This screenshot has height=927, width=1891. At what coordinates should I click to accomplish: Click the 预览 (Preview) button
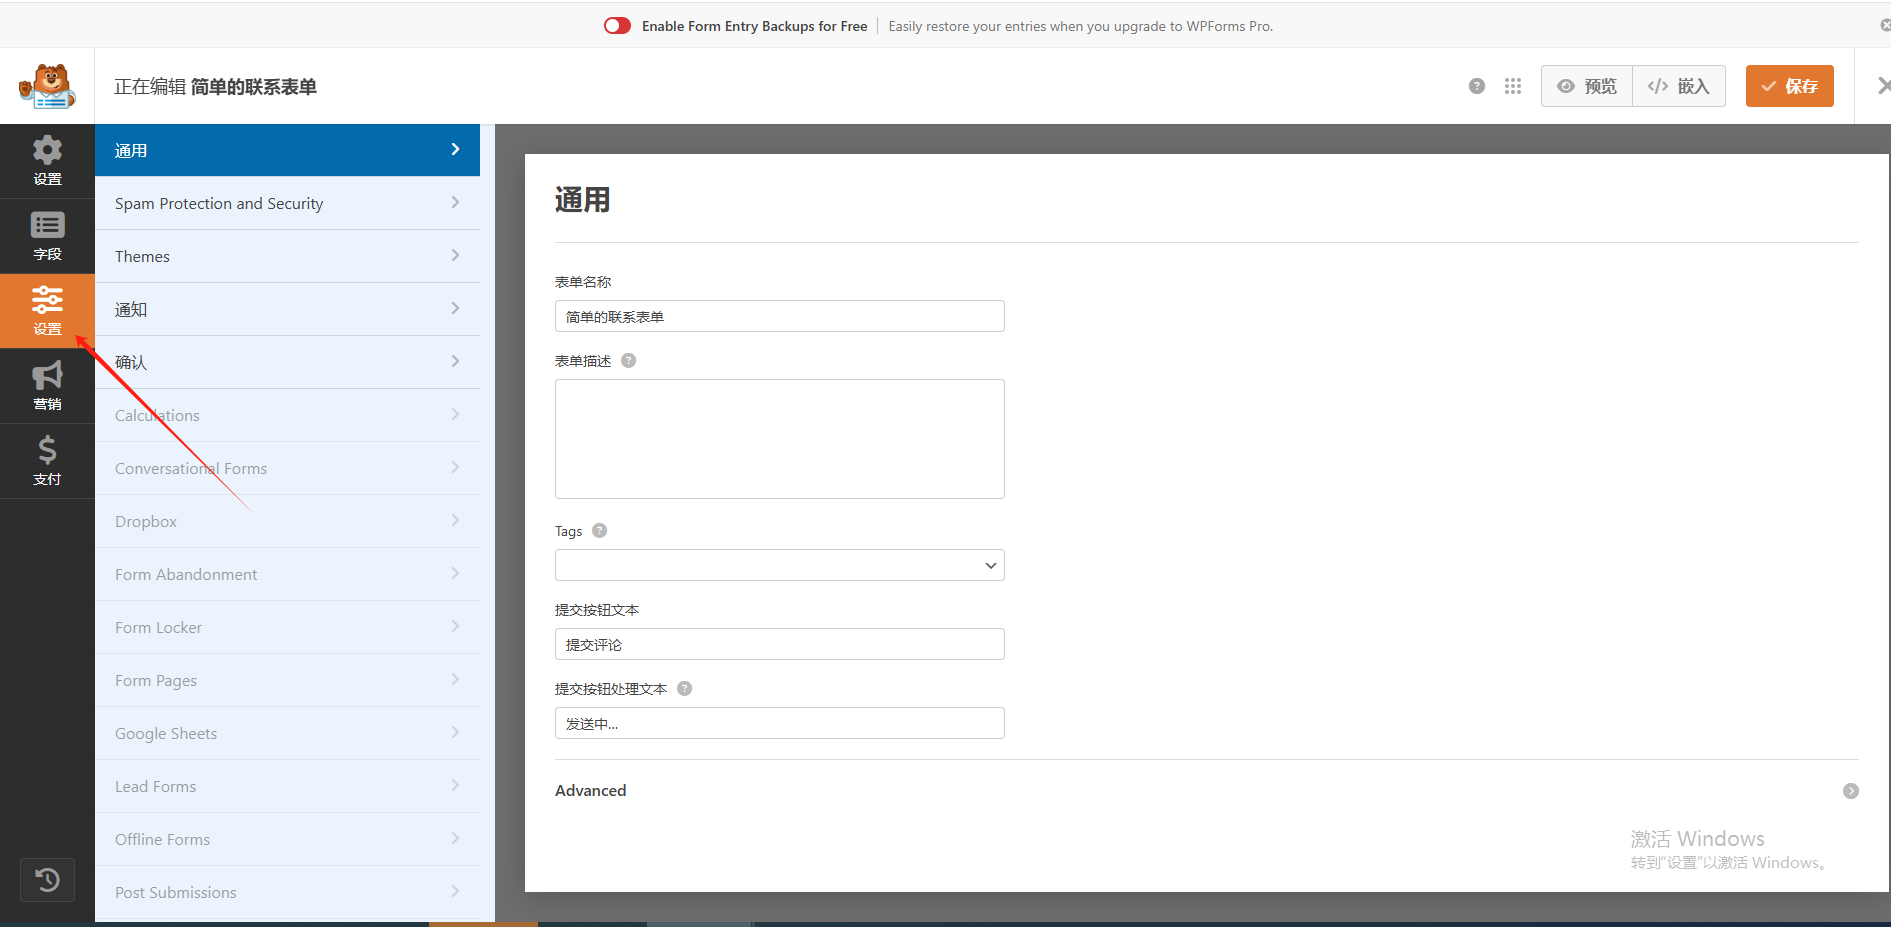coord(1586,86)
